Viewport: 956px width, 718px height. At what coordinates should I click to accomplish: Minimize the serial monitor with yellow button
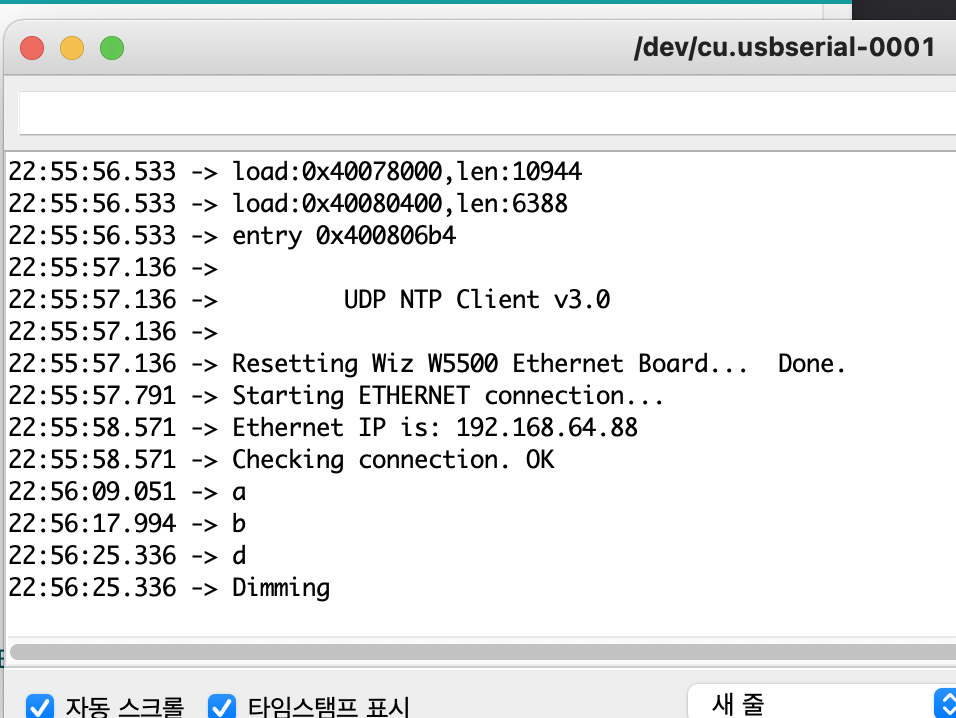(72, 48)
